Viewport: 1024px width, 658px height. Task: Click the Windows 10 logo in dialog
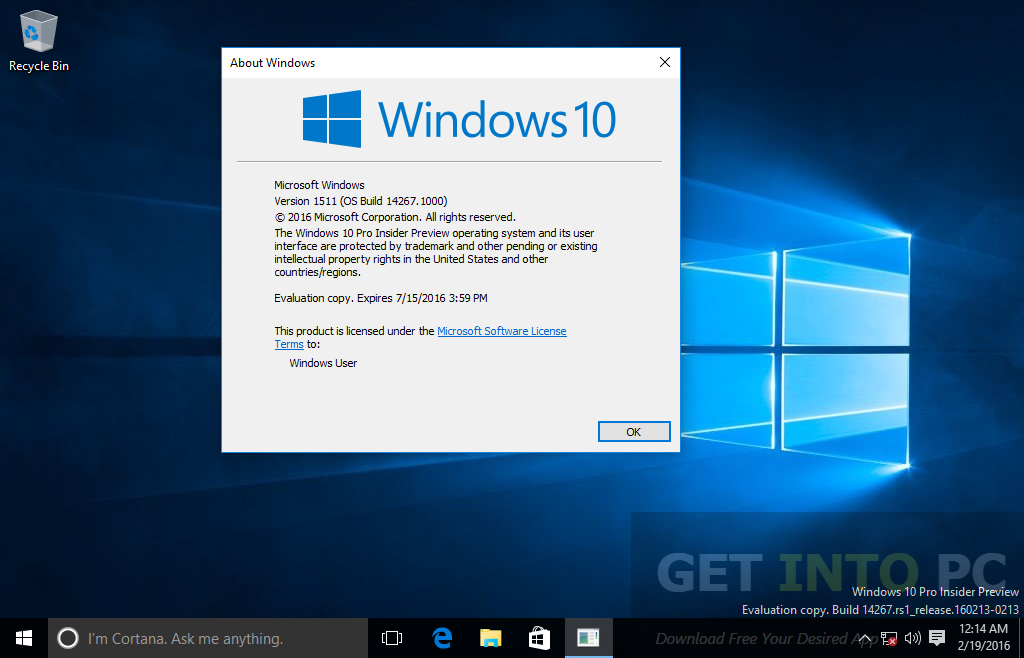pos(458,119)
